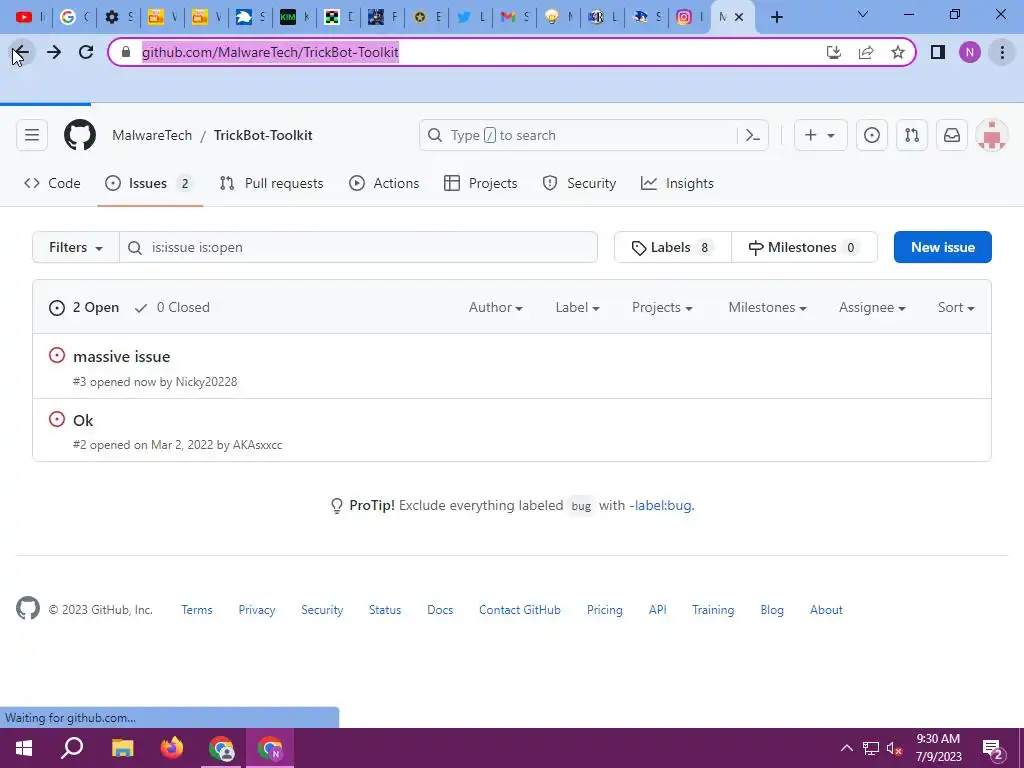This screenshot has width=1024, height=768.
Task: Toggle the browser side panel
Action: click(938, 52)
